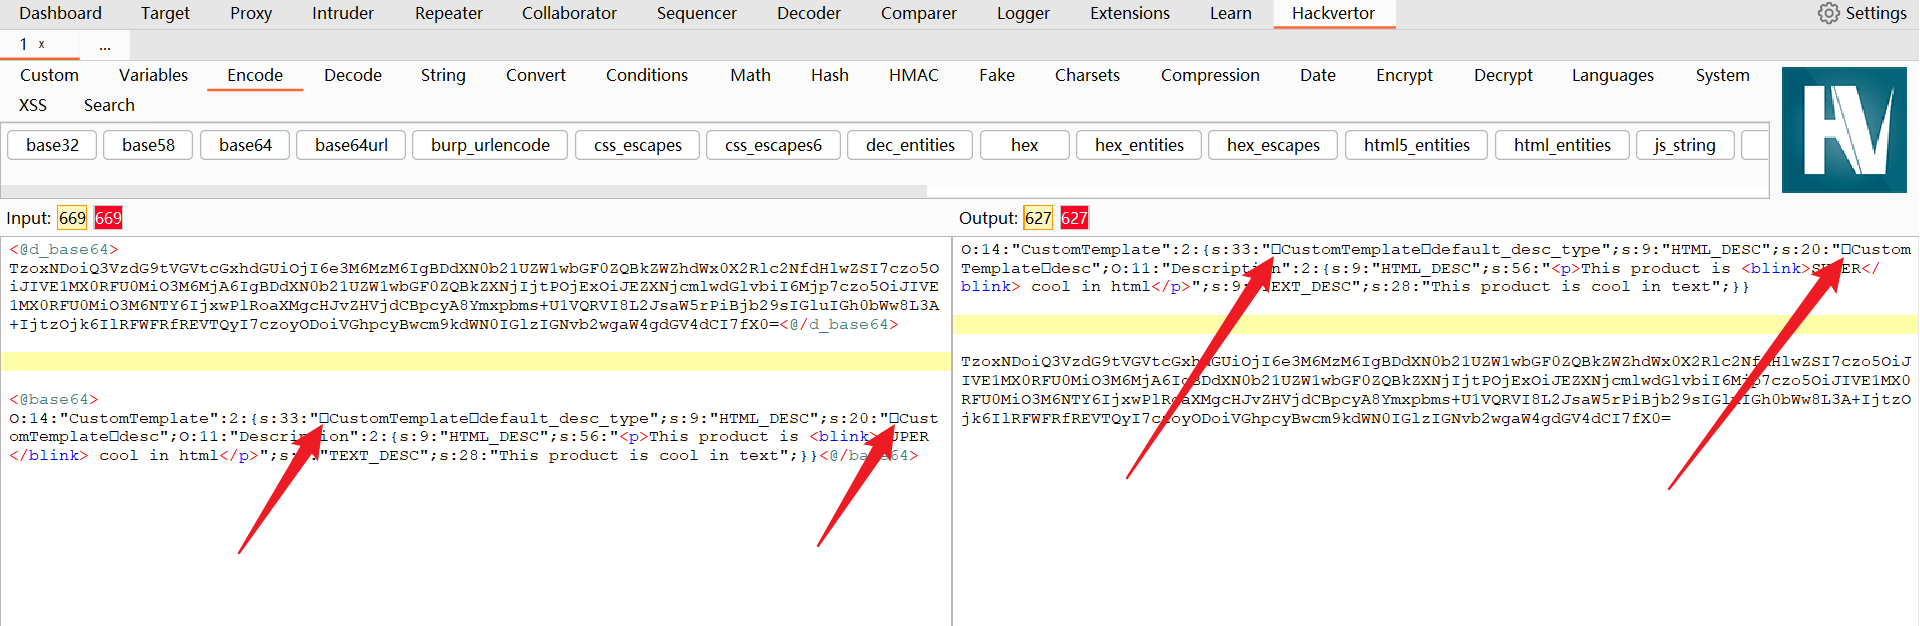The width and height of the screenshot is (1920, 626).
Task: Select the Decrypt tag category
Action: point(1503,75)
